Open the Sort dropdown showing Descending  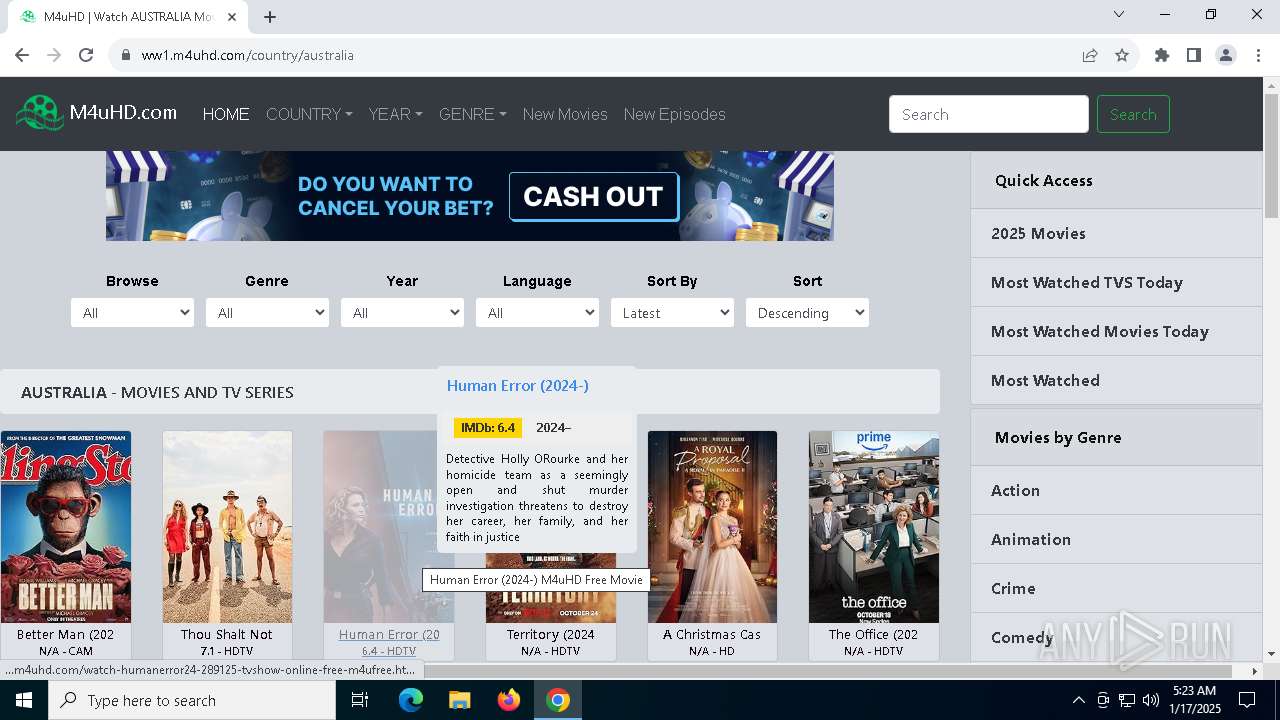coord(807,313)
